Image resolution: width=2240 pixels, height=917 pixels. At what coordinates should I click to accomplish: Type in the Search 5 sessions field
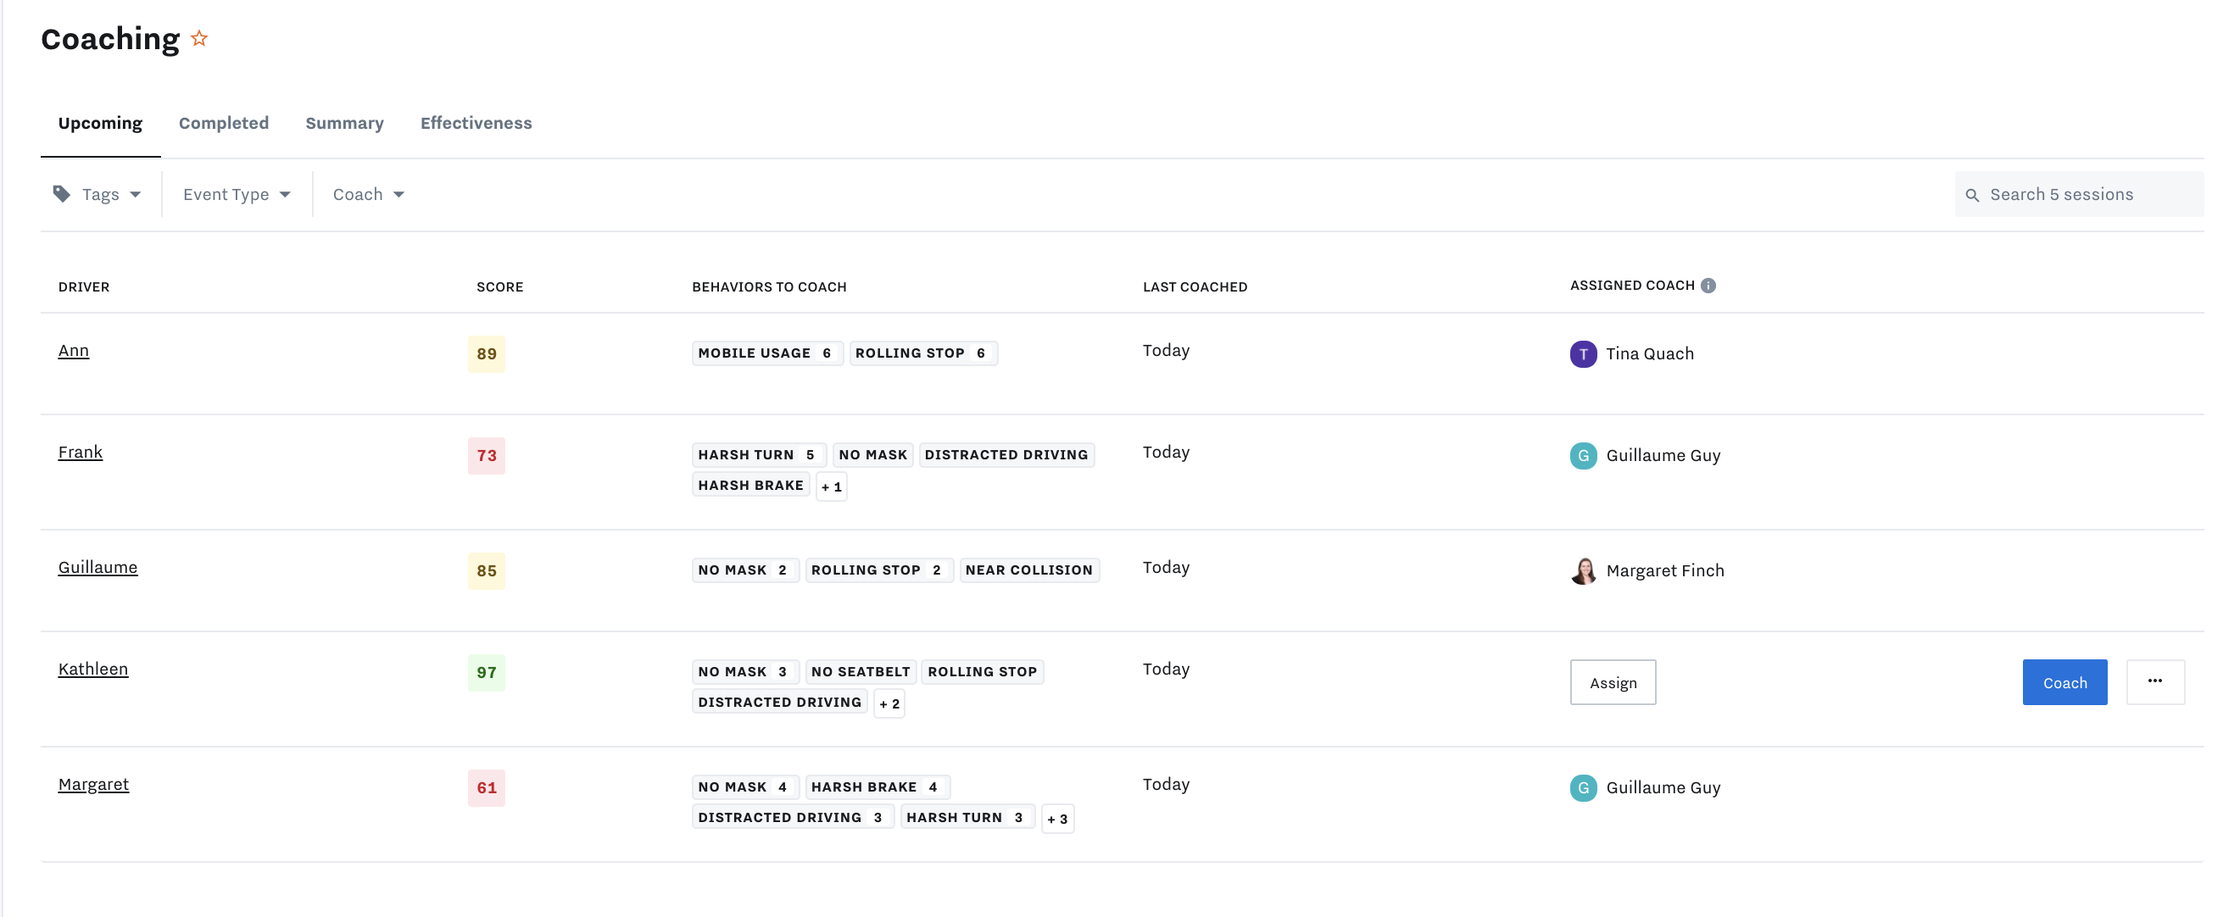2085,194
